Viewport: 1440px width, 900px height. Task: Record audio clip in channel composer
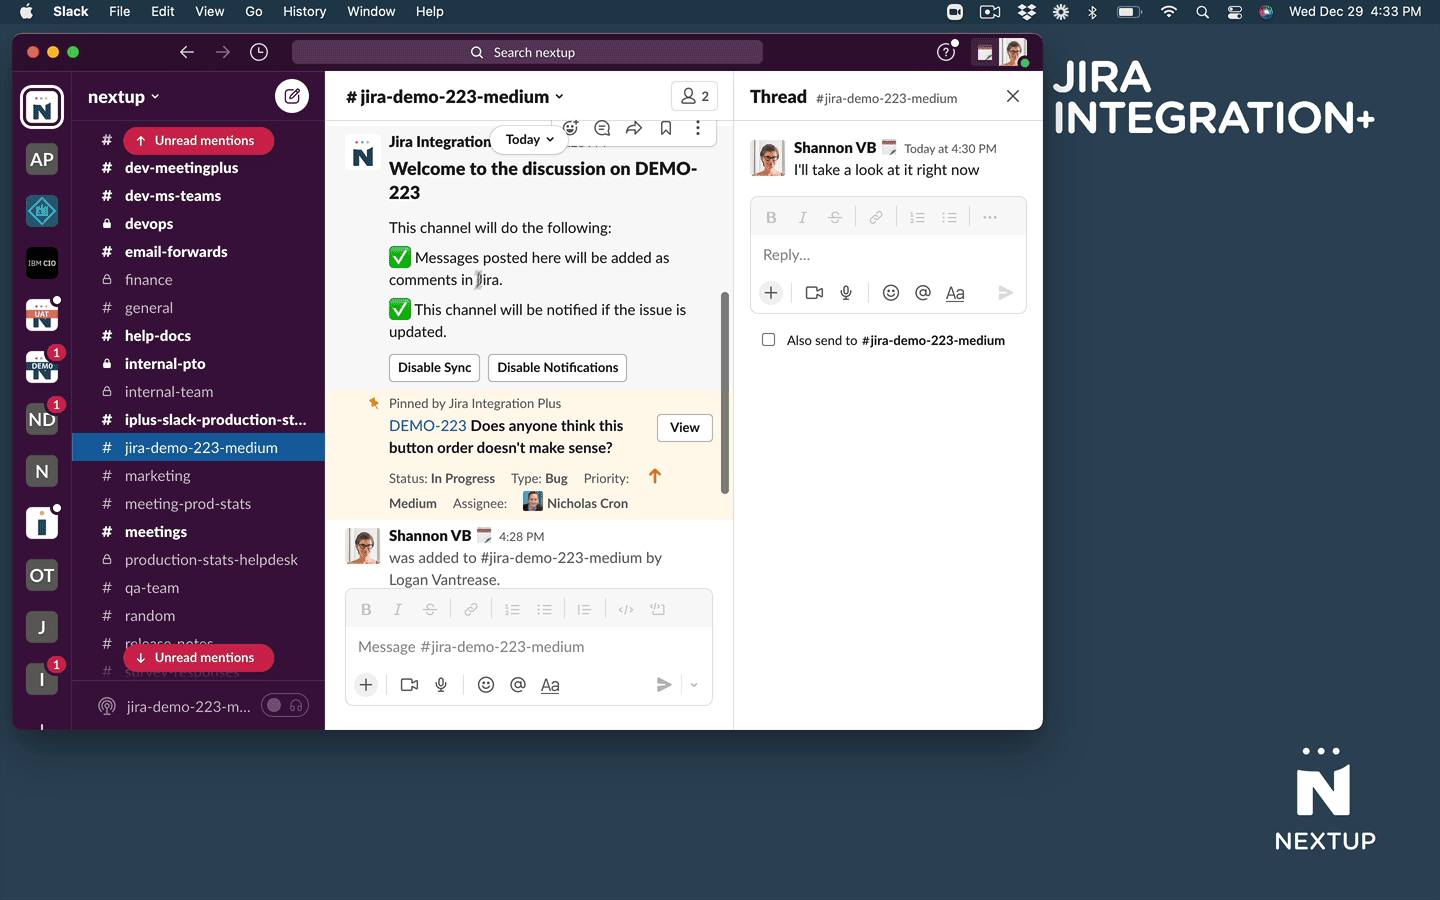point(441,685)
